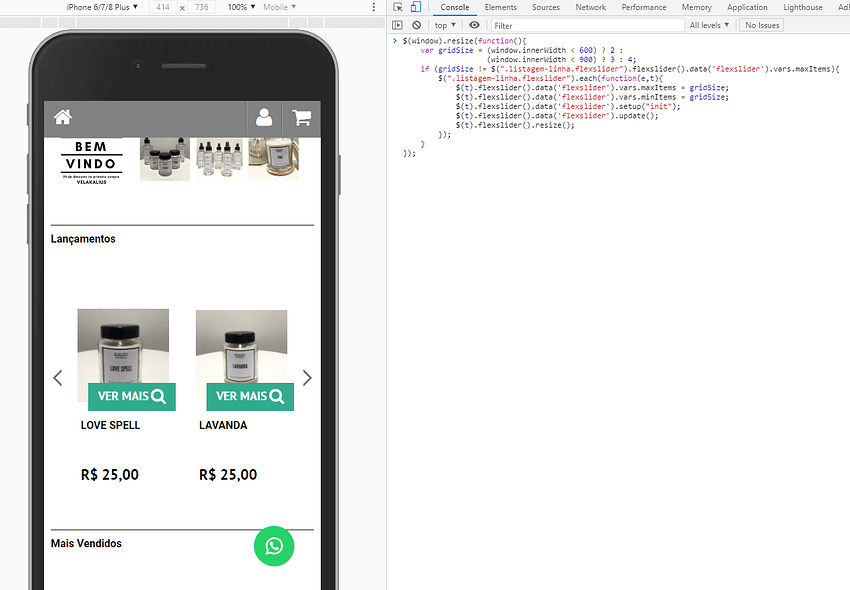
Task: Open the BEM VINDO banner image
Action: [91, 161]
